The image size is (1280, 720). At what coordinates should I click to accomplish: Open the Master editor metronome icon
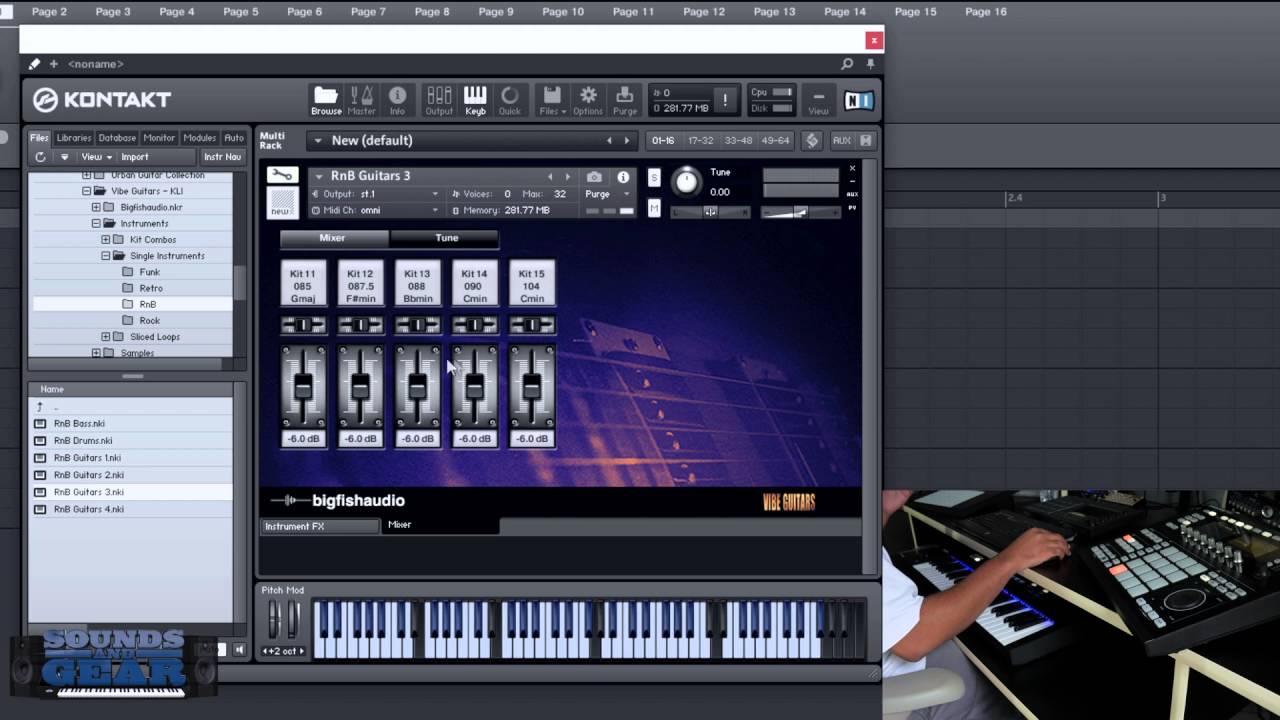362,100
